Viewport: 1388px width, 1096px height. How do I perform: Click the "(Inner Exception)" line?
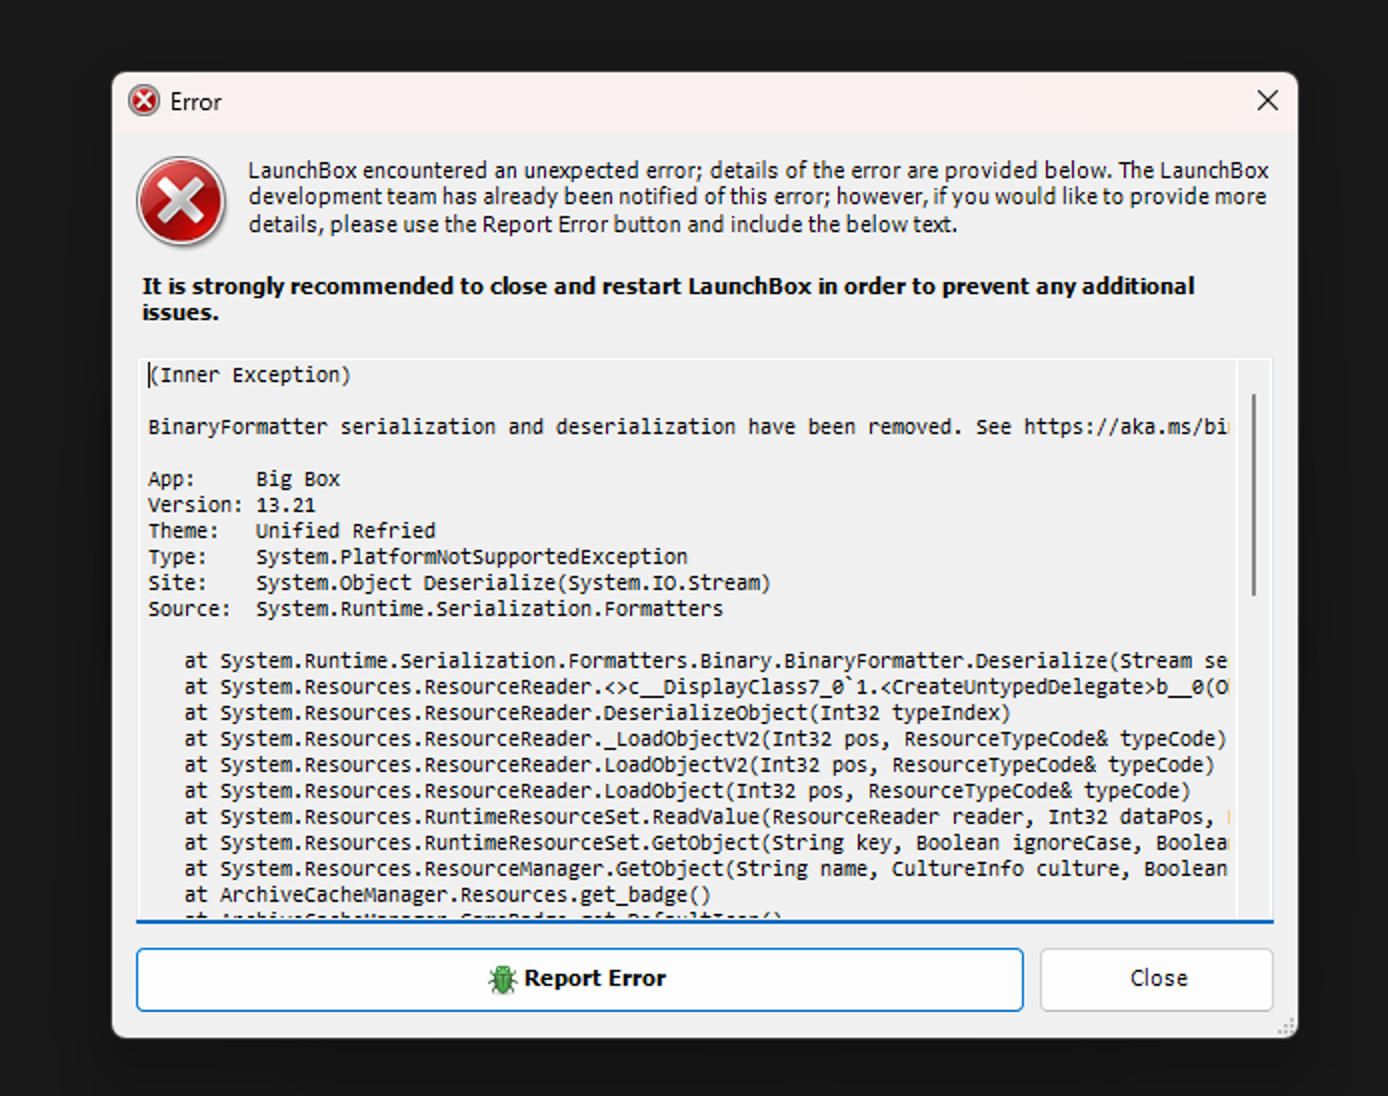pyautogui.click(x=250, y=375)
